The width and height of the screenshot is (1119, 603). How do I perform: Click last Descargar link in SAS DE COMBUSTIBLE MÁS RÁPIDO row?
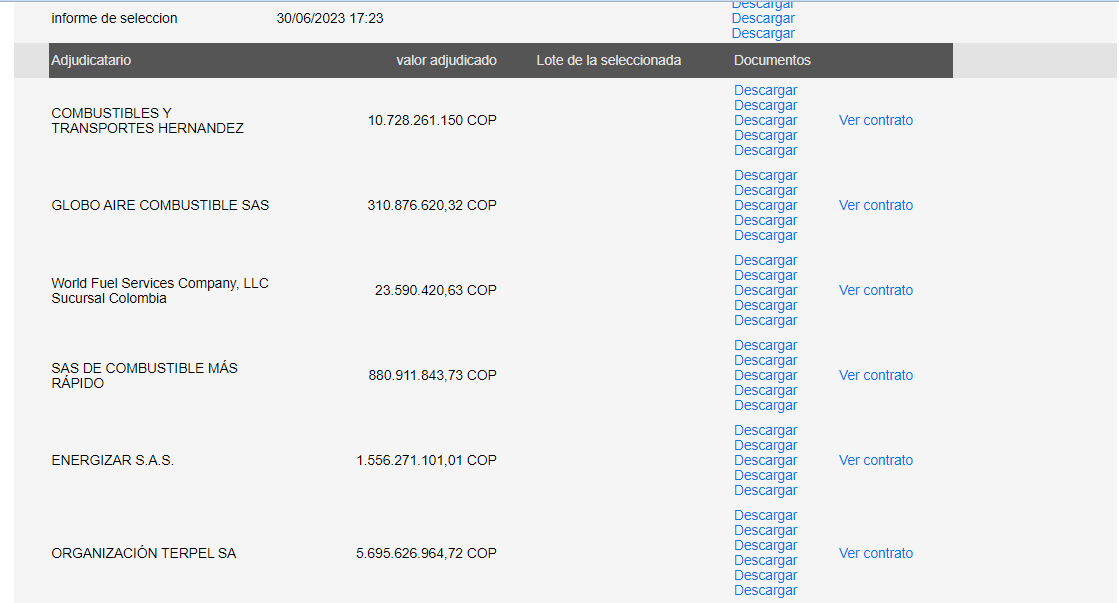tap(765, 405)
